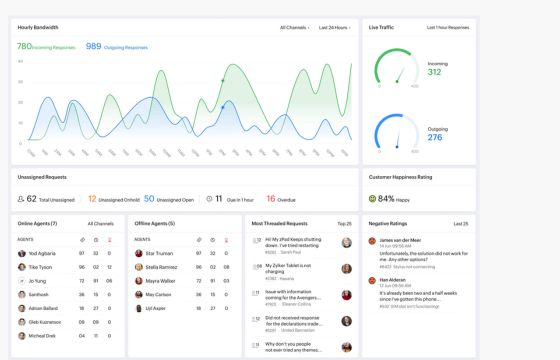Open the Last 25 filter in Negative Ratings
This screenshot has height=360, width=560.
coord(461,224)
